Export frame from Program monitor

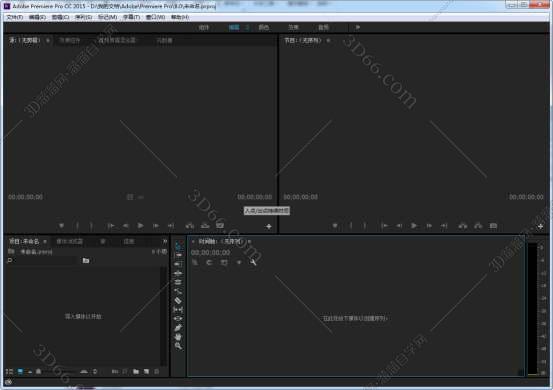click(x=493, y=226)
